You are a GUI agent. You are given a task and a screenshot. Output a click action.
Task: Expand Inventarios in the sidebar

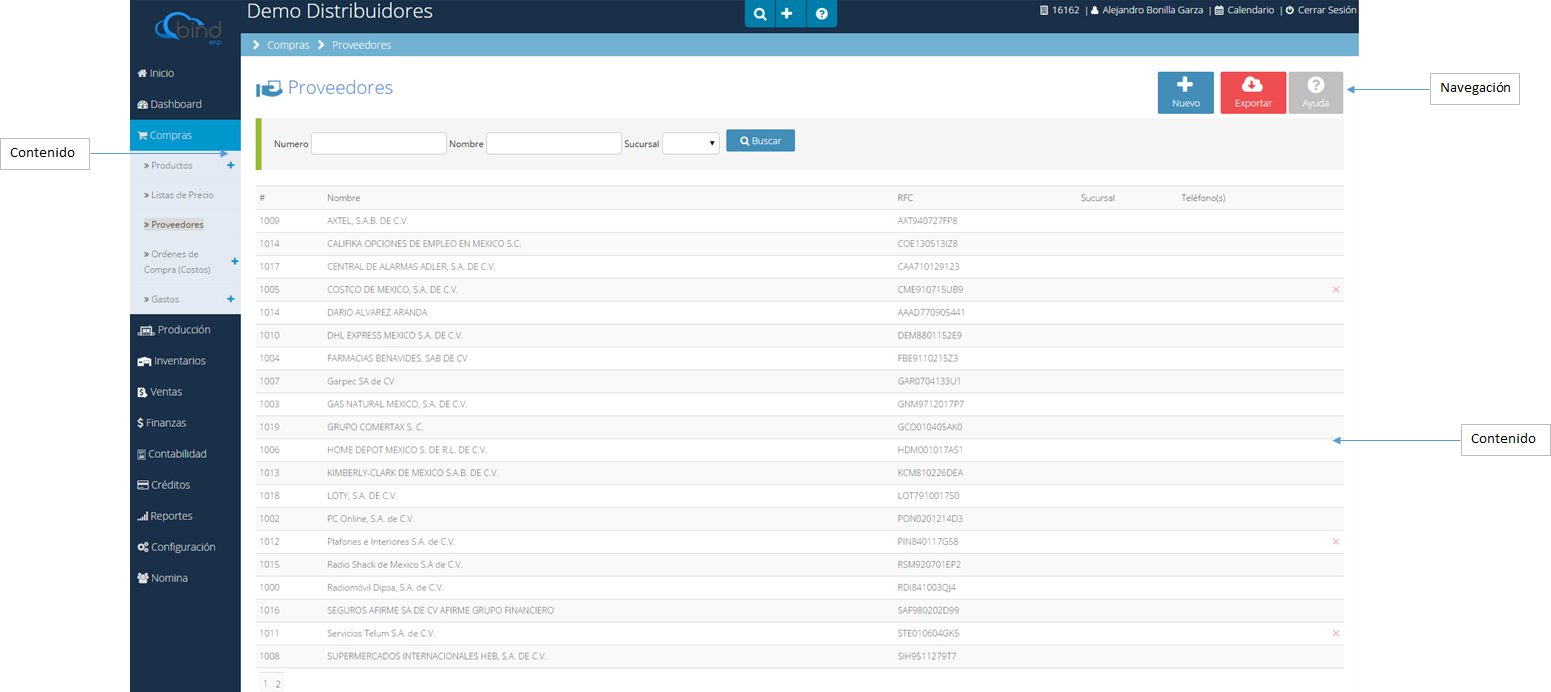pyautogui.click(x=171, y=360)
